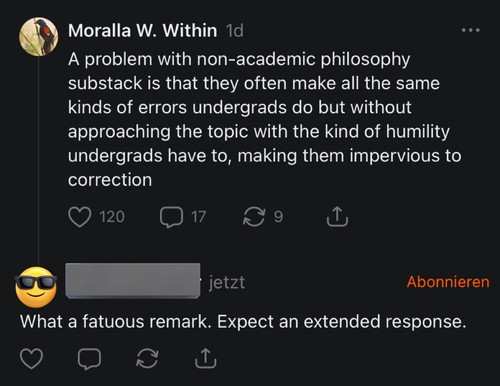Click the 17 comments count
Screen dimensions: 500x386
199,217
